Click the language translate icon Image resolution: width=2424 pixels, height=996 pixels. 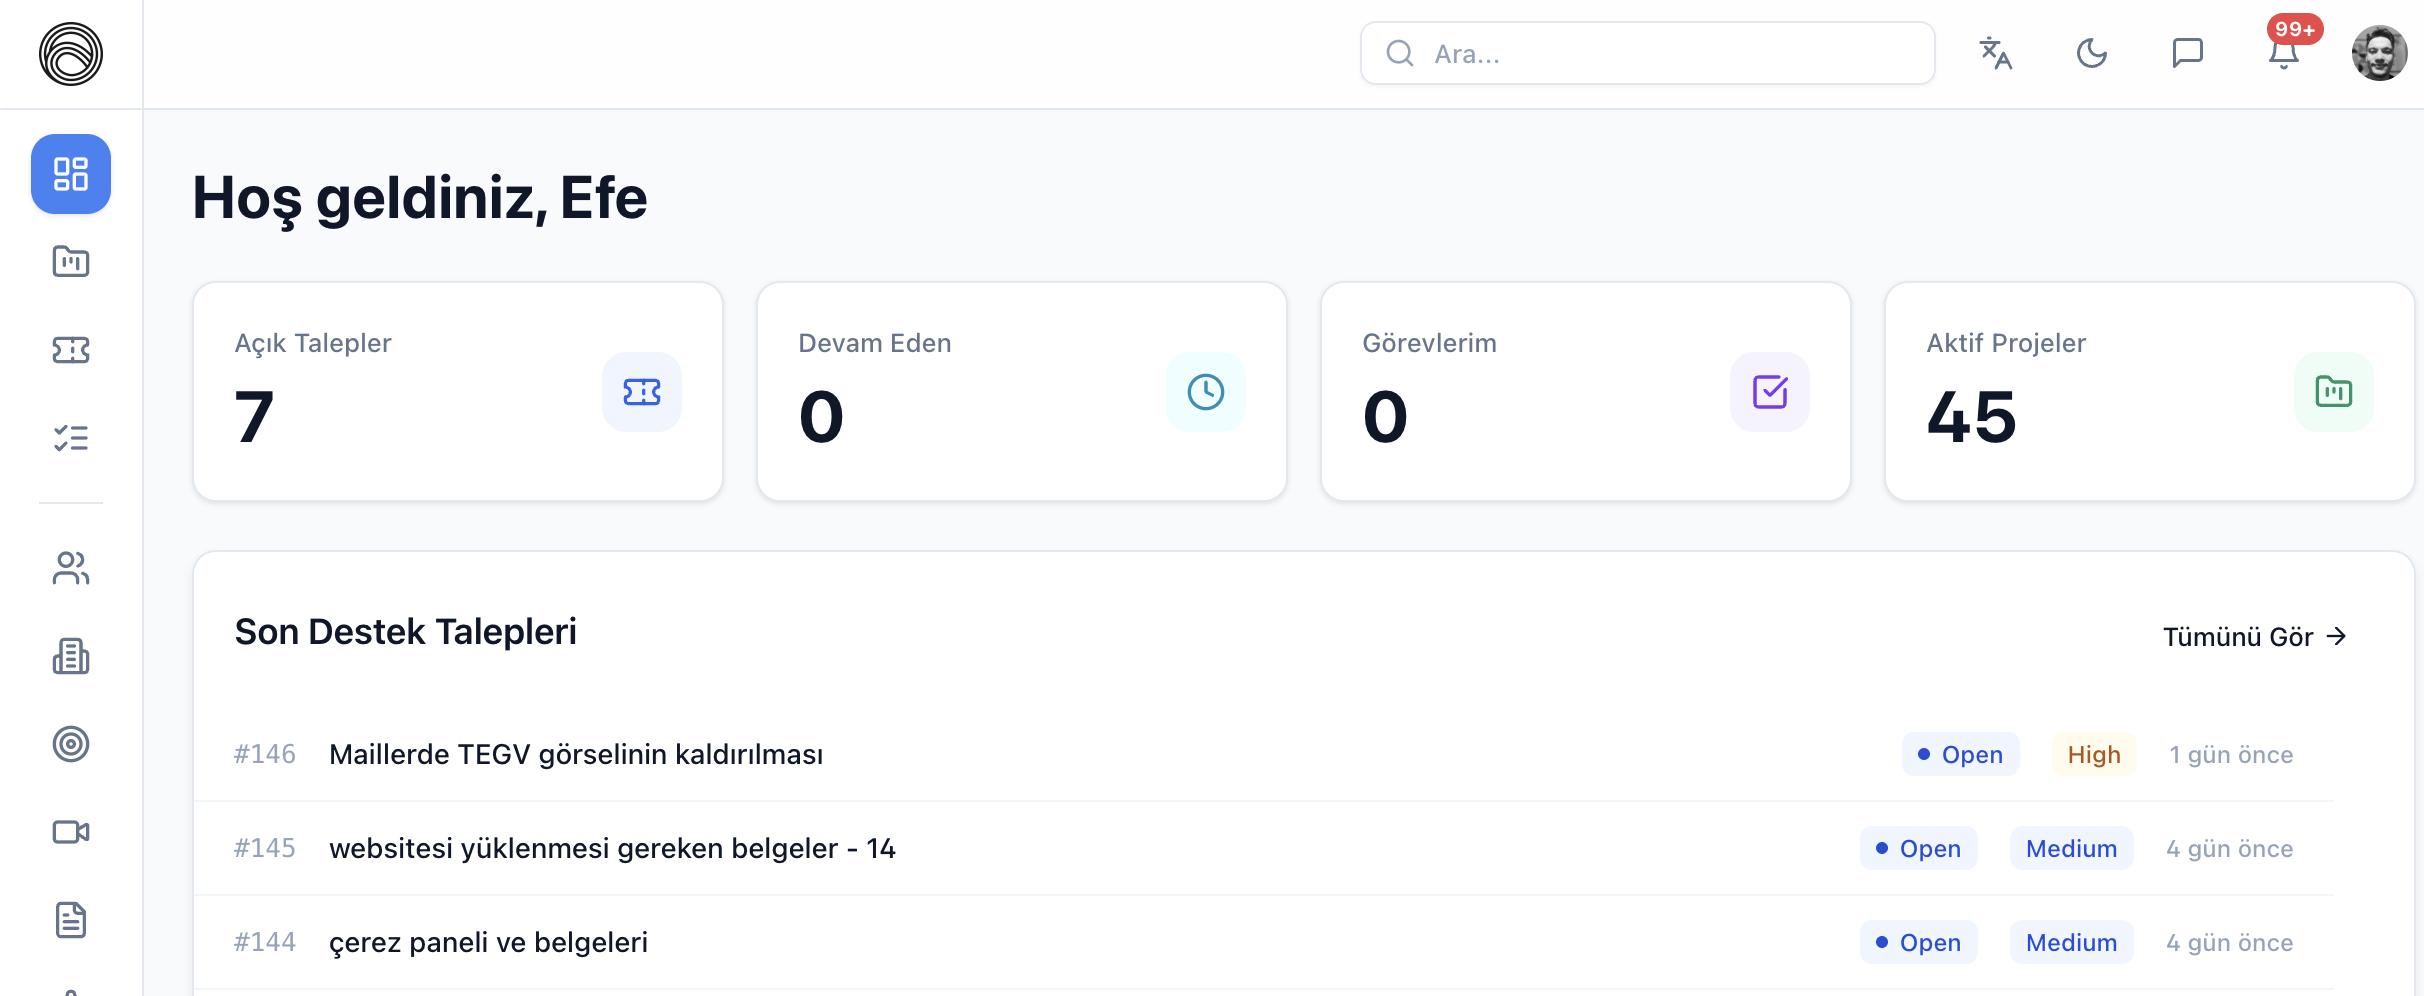(1996, 53)
